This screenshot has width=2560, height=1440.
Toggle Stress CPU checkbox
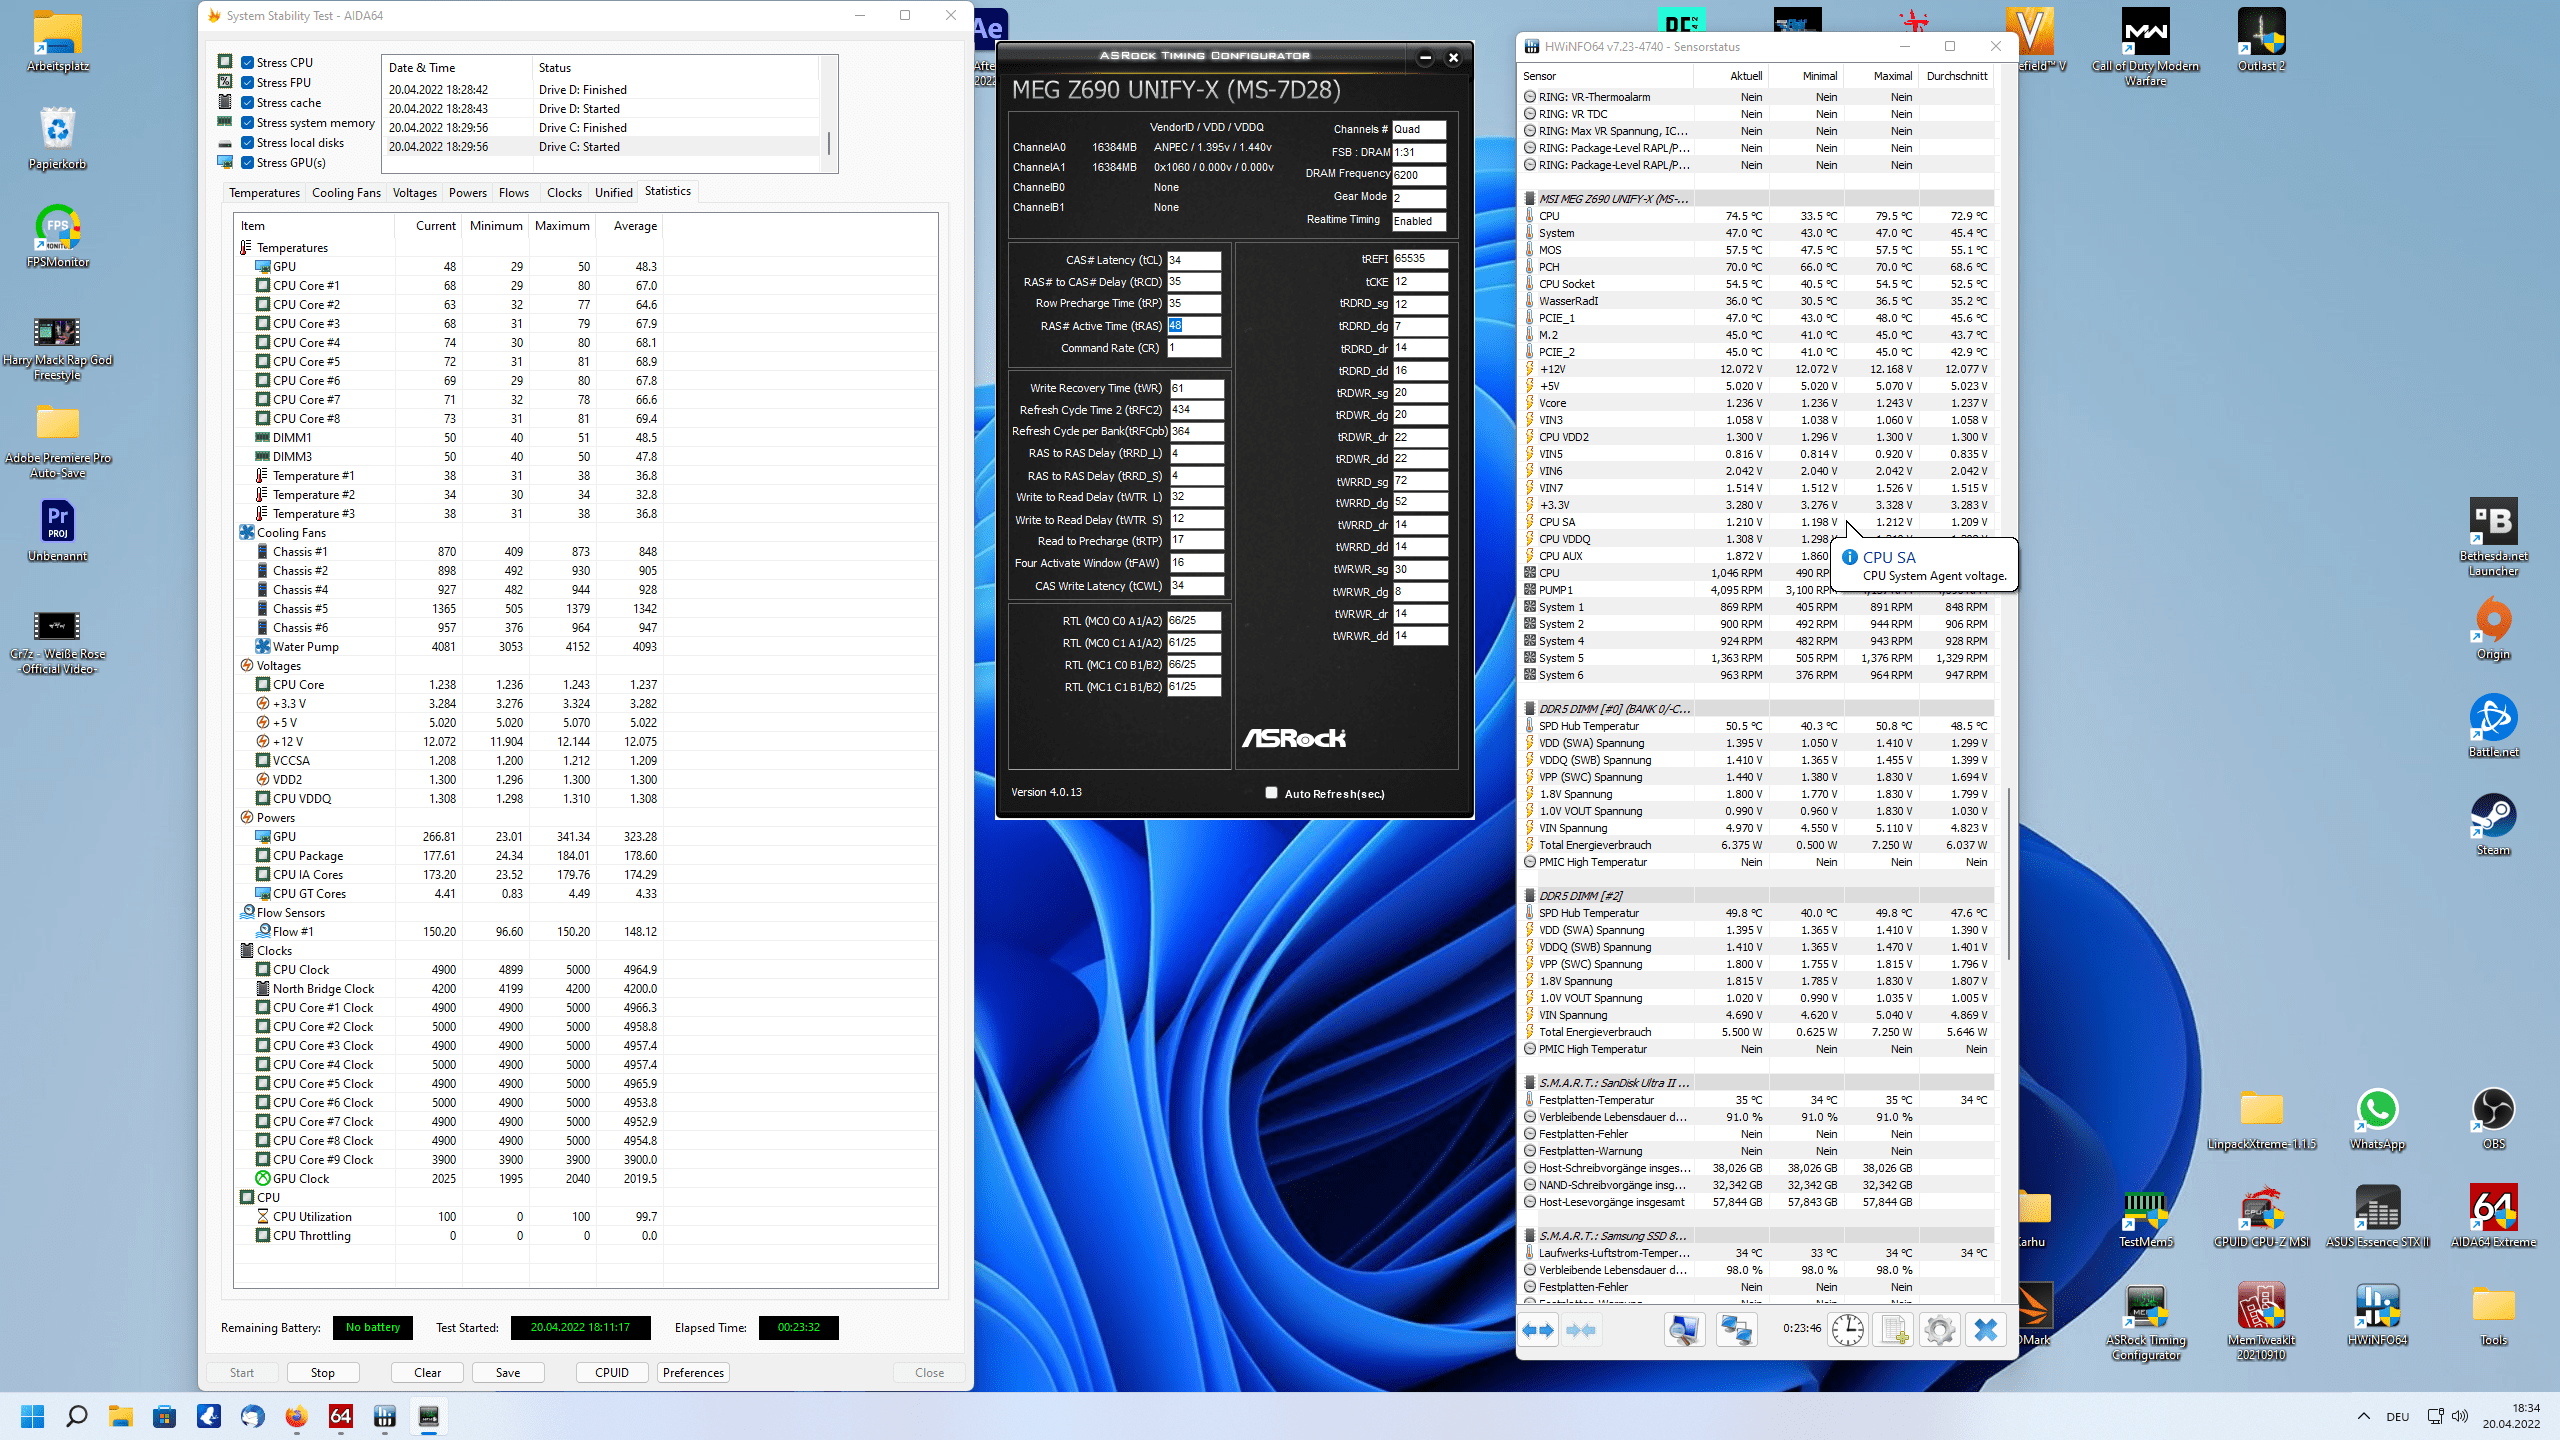click(247, 62)
